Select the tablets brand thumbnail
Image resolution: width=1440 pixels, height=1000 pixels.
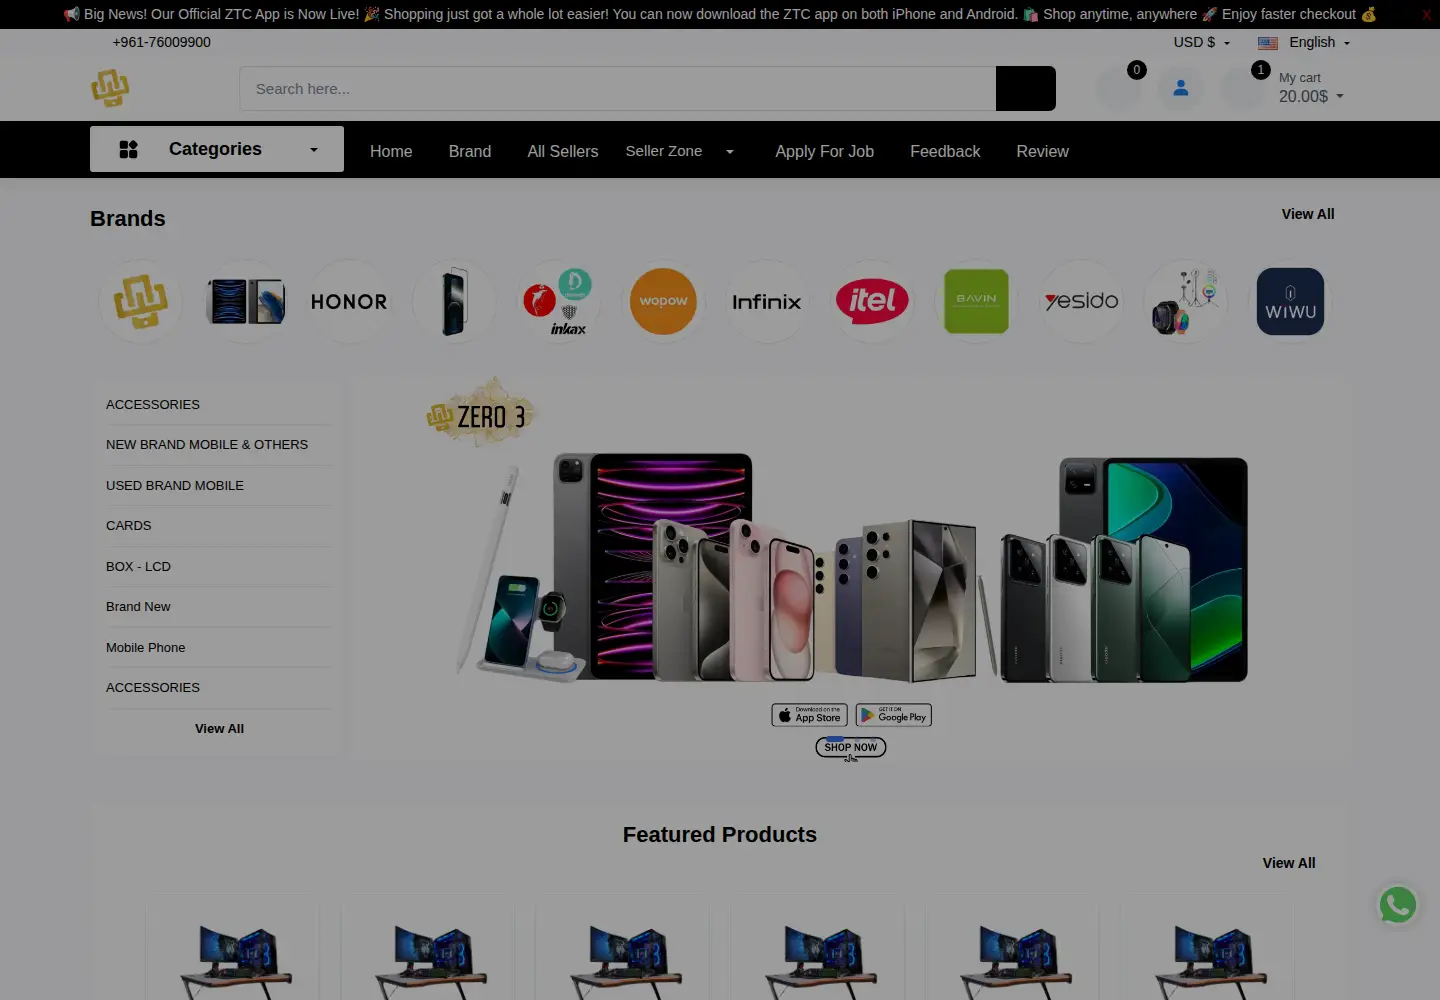click(x=245, y=301)
